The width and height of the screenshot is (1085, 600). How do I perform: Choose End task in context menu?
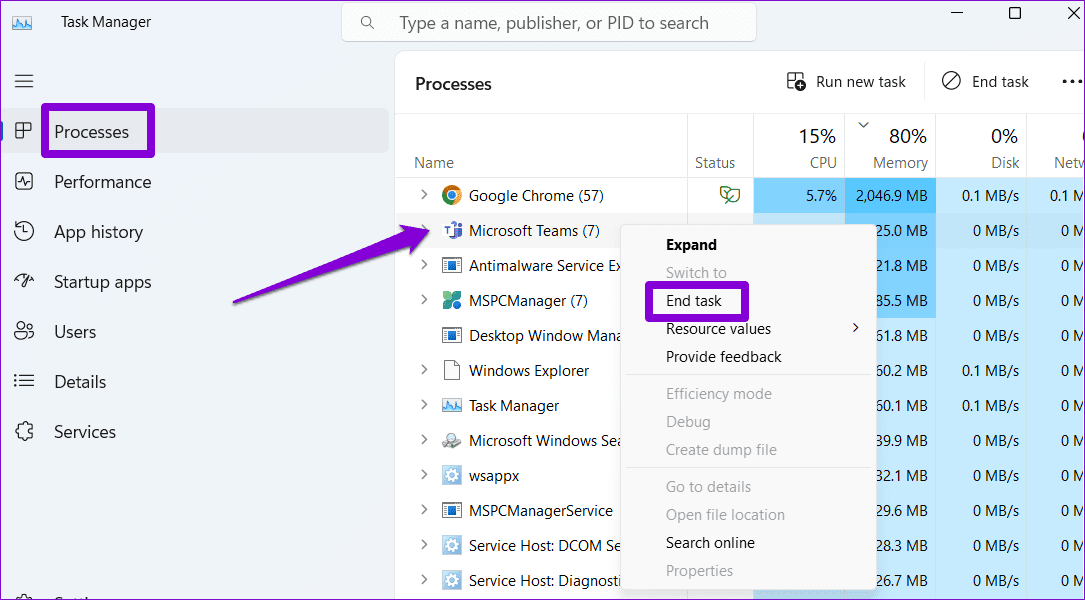coord(694,301)
